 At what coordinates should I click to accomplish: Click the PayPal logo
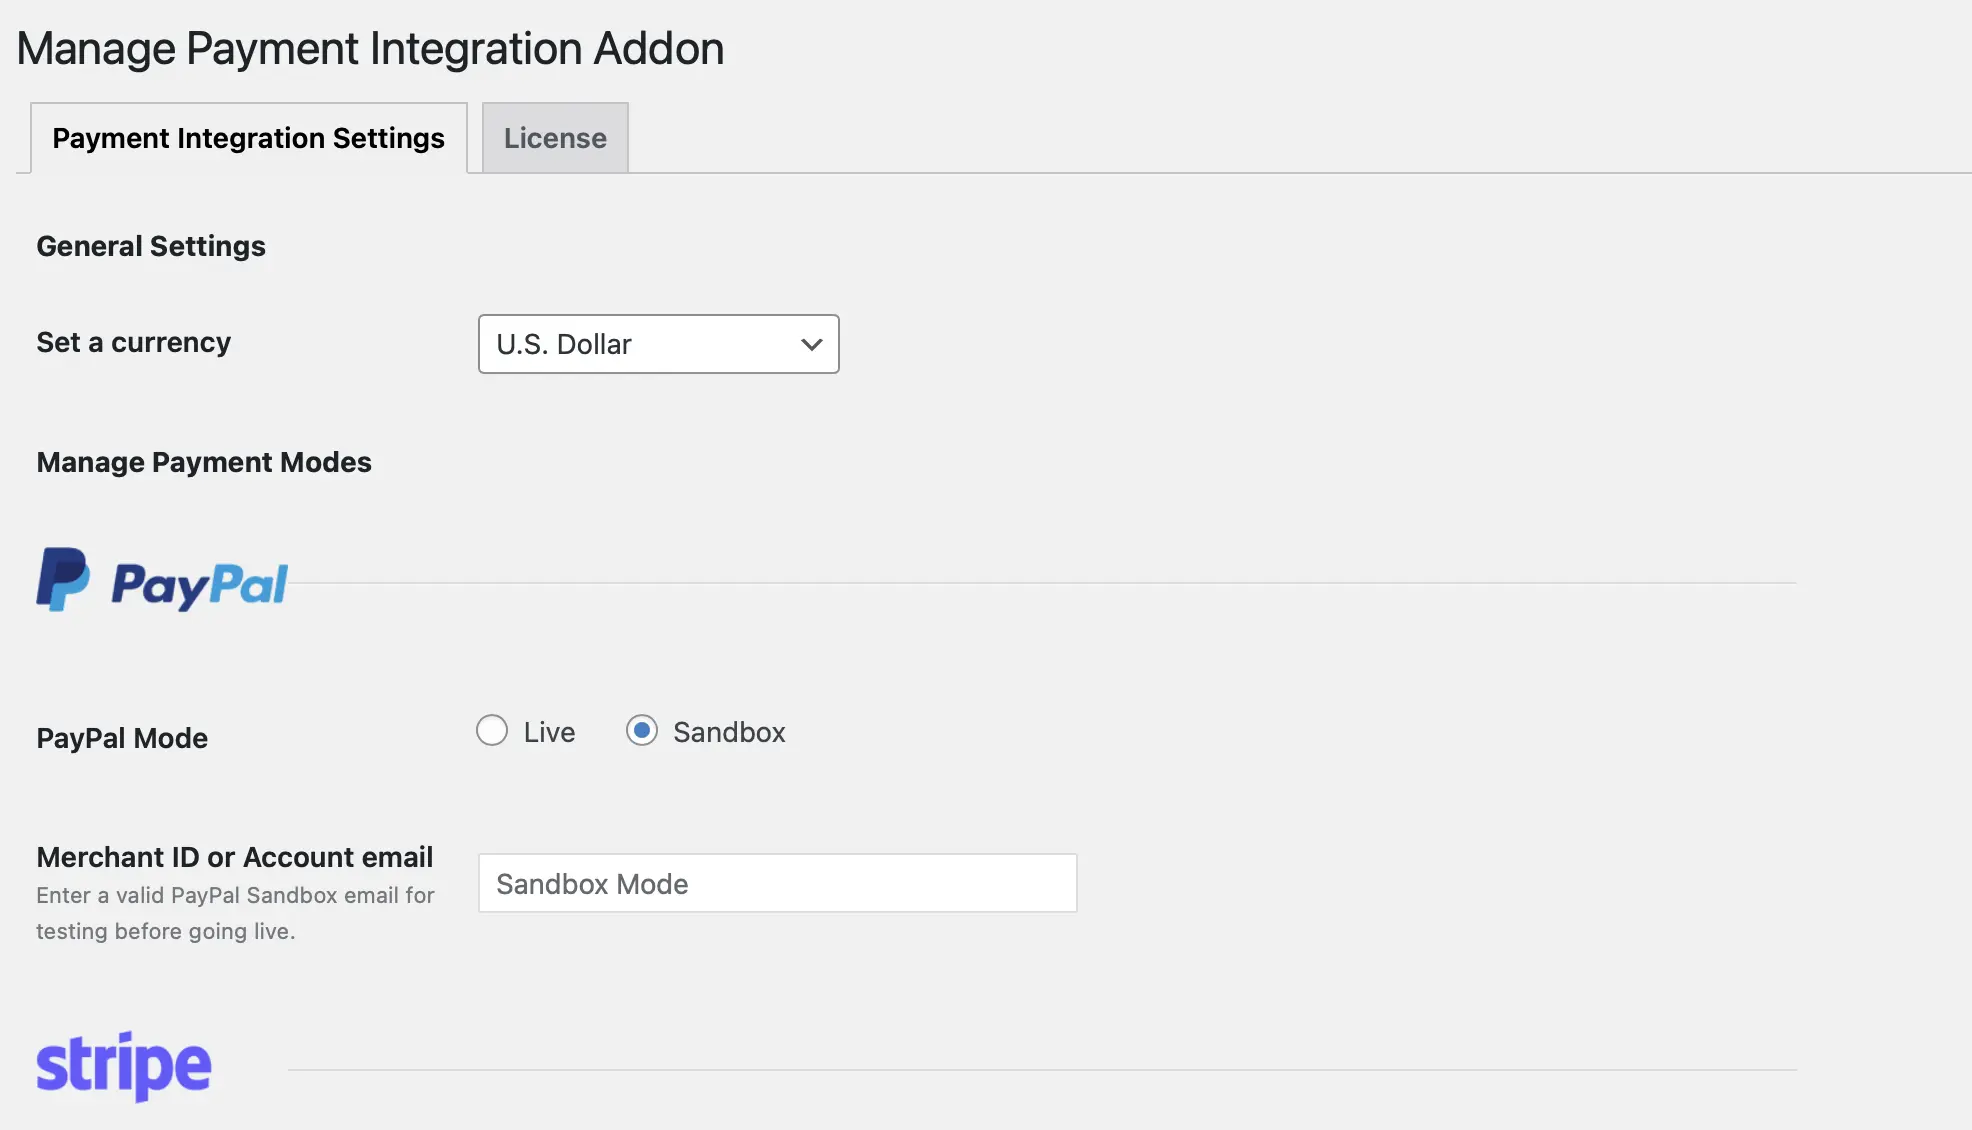tap(162, 580)
